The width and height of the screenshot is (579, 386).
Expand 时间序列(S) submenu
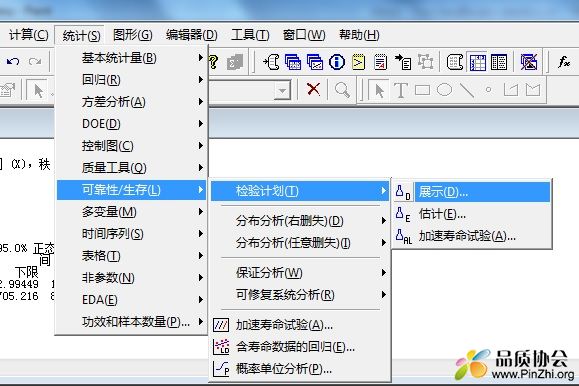[132, 233]
